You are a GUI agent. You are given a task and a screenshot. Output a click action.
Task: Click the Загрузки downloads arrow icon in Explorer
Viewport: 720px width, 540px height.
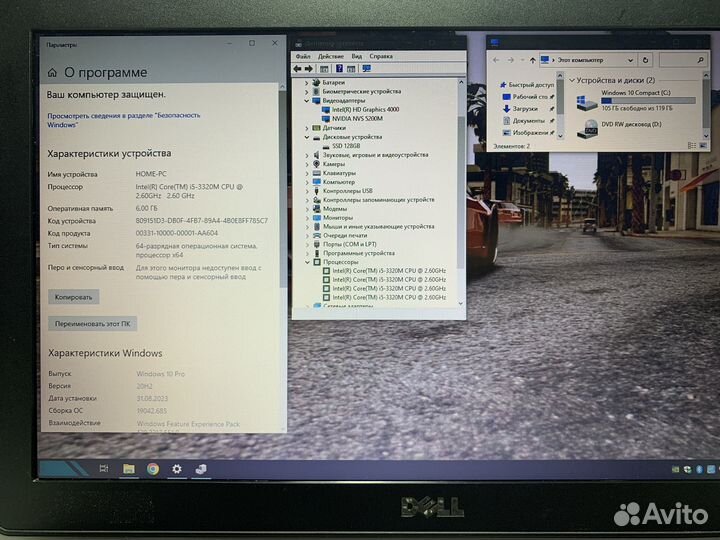[x=506, y=109]
